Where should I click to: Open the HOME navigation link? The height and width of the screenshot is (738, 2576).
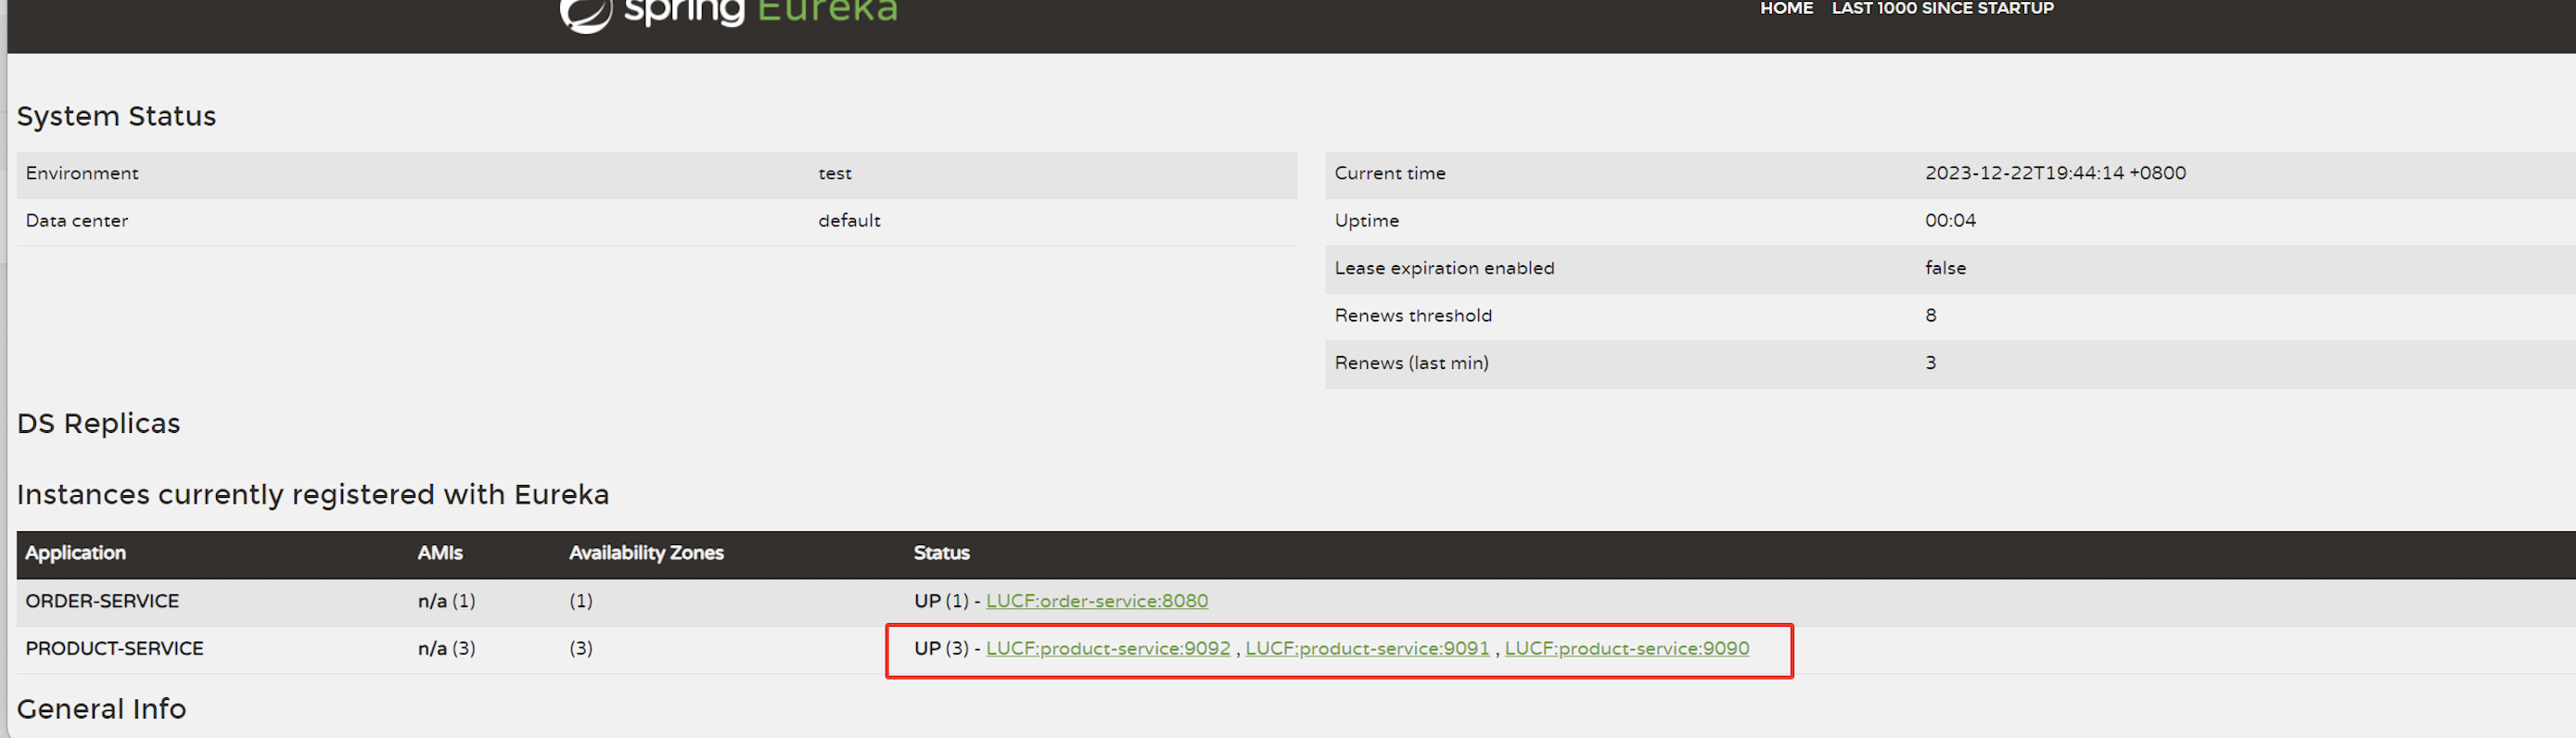[1786, 9]
